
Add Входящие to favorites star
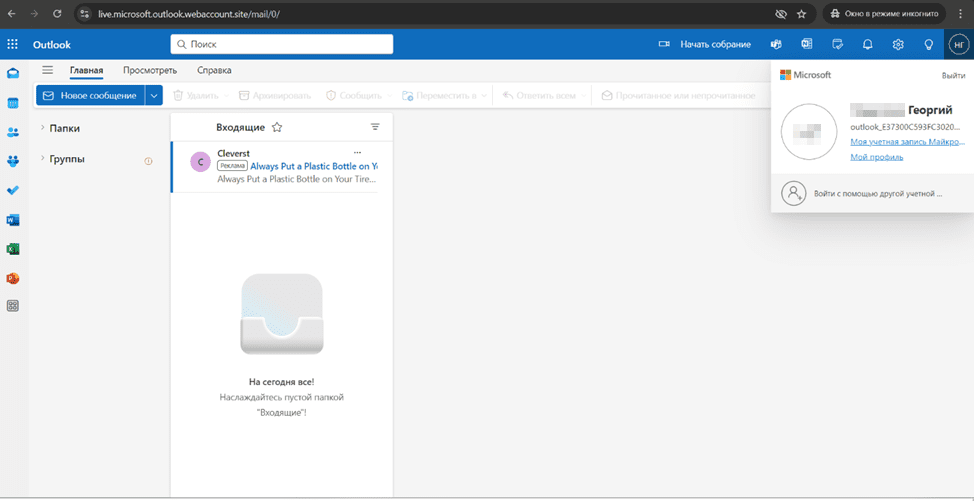click(277, 127)
